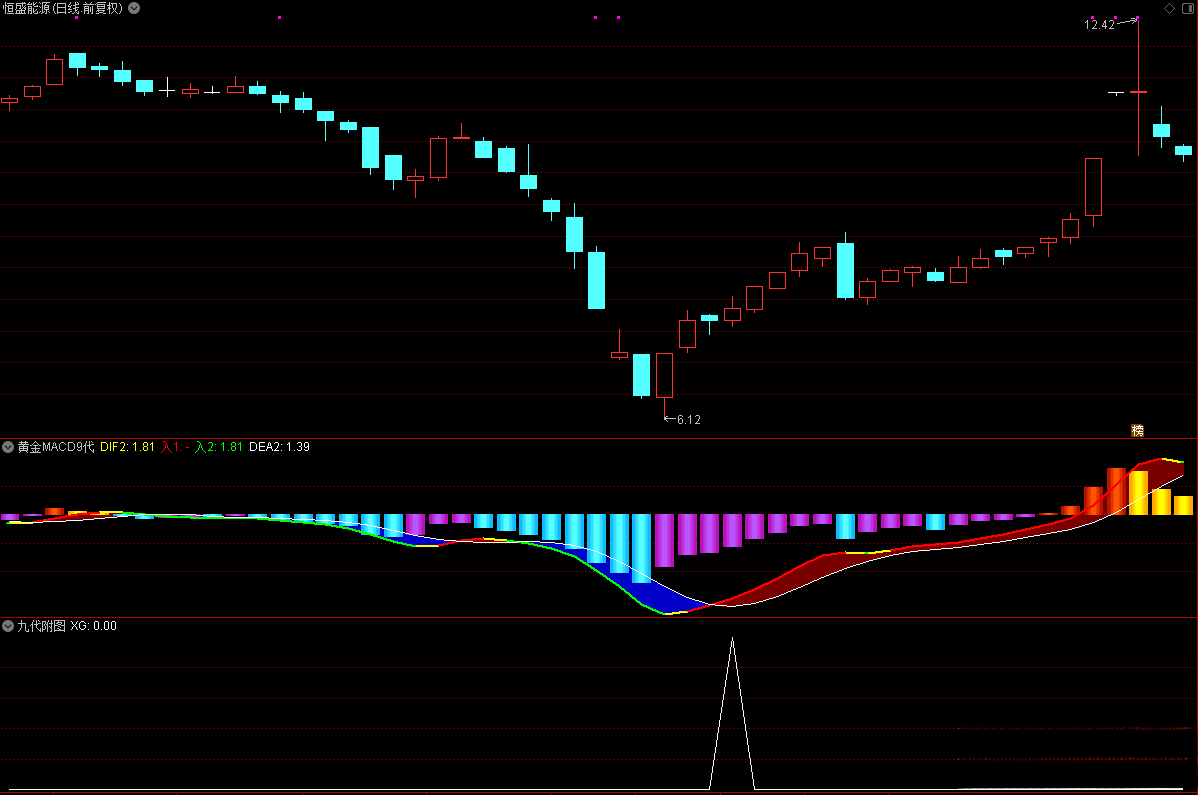
Task: Click the 九代附图 indicator name
Action: (x=41, y=626)
